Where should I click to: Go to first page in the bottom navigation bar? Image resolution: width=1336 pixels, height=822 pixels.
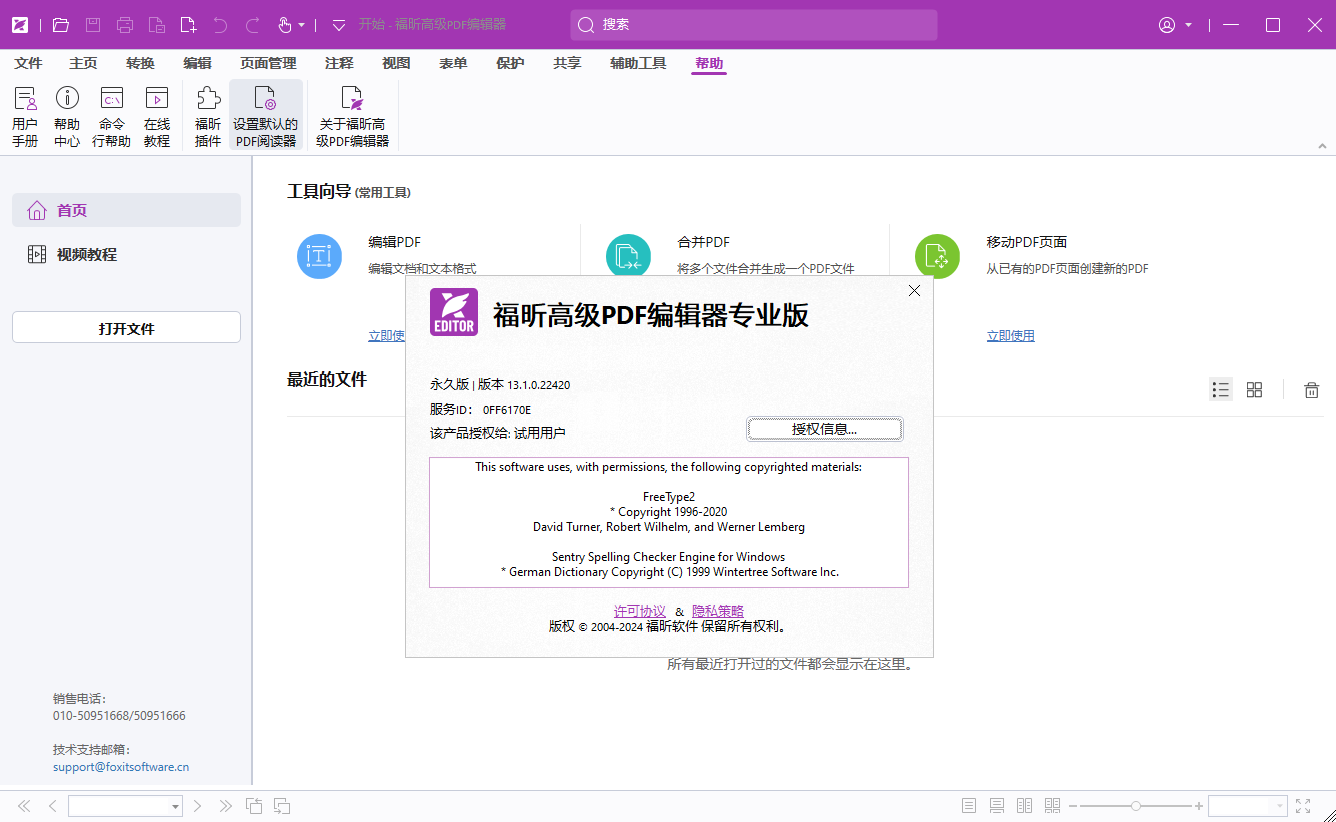coord(24,806)
